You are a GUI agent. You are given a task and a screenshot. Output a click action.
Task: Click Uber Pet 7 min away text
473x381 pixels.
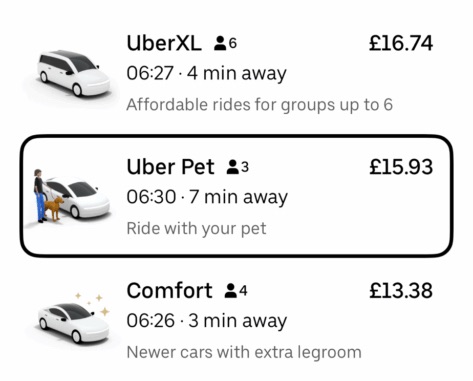click(x=238, y=197)
